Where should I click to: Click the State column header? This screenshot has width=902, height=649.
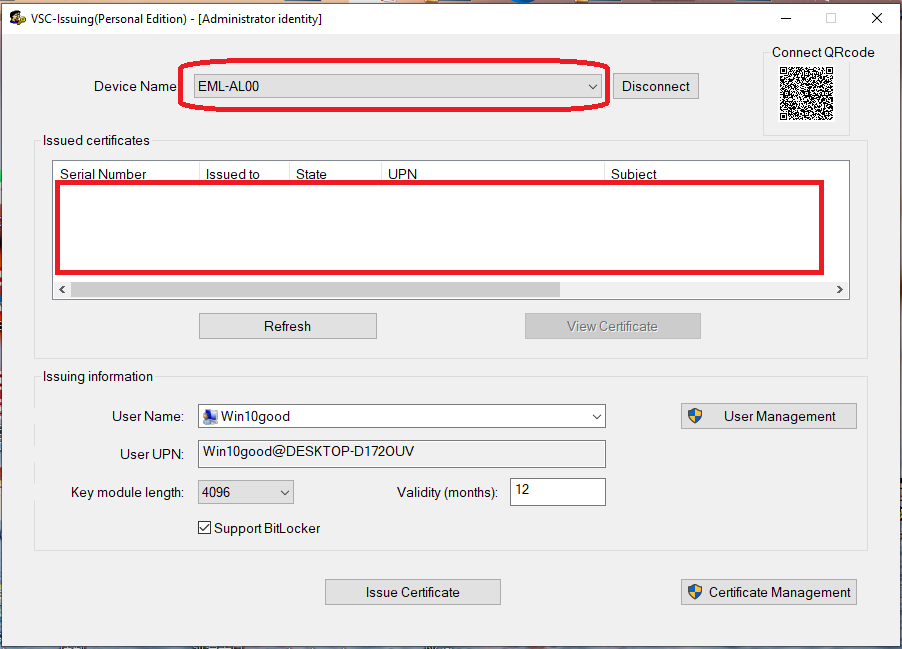point(311,174)
